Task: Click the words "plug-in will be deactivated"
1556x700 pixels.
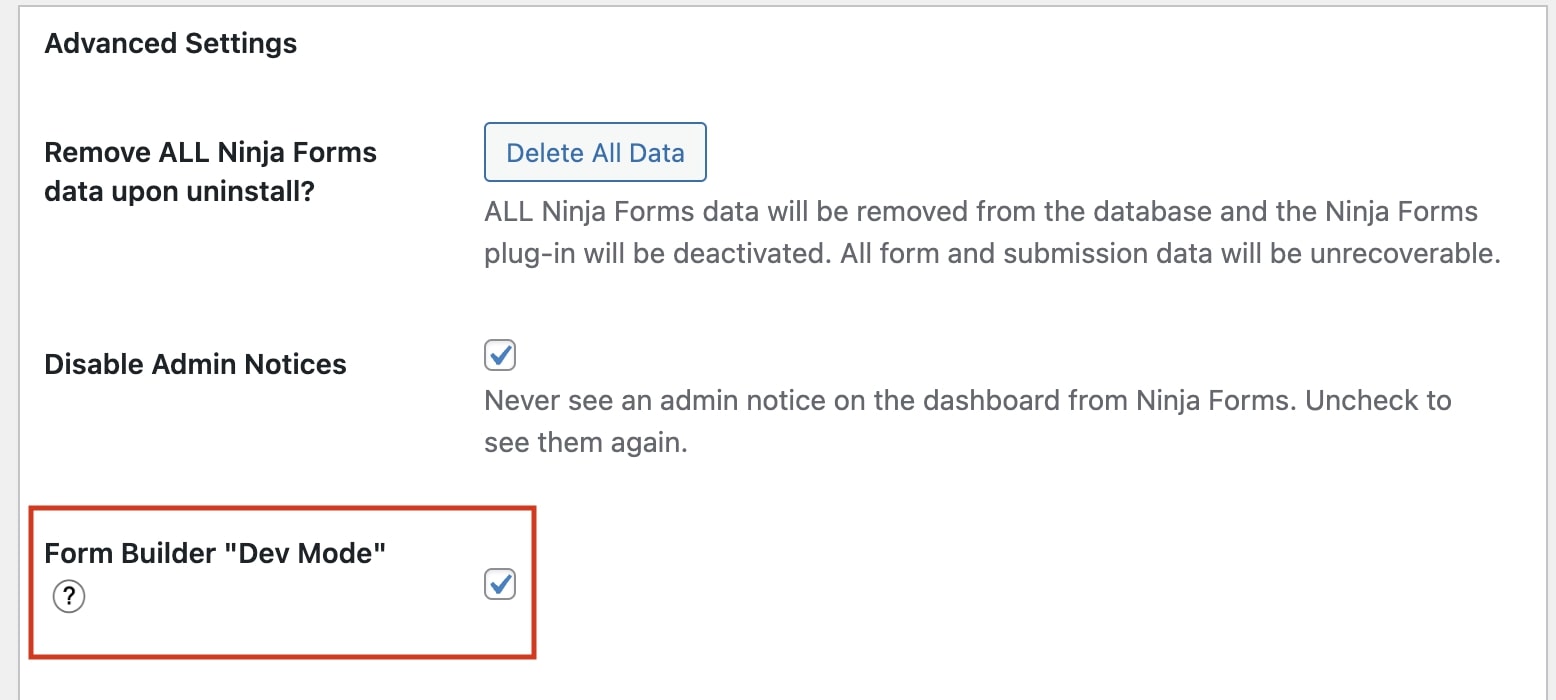Action: tap(658, 253)
